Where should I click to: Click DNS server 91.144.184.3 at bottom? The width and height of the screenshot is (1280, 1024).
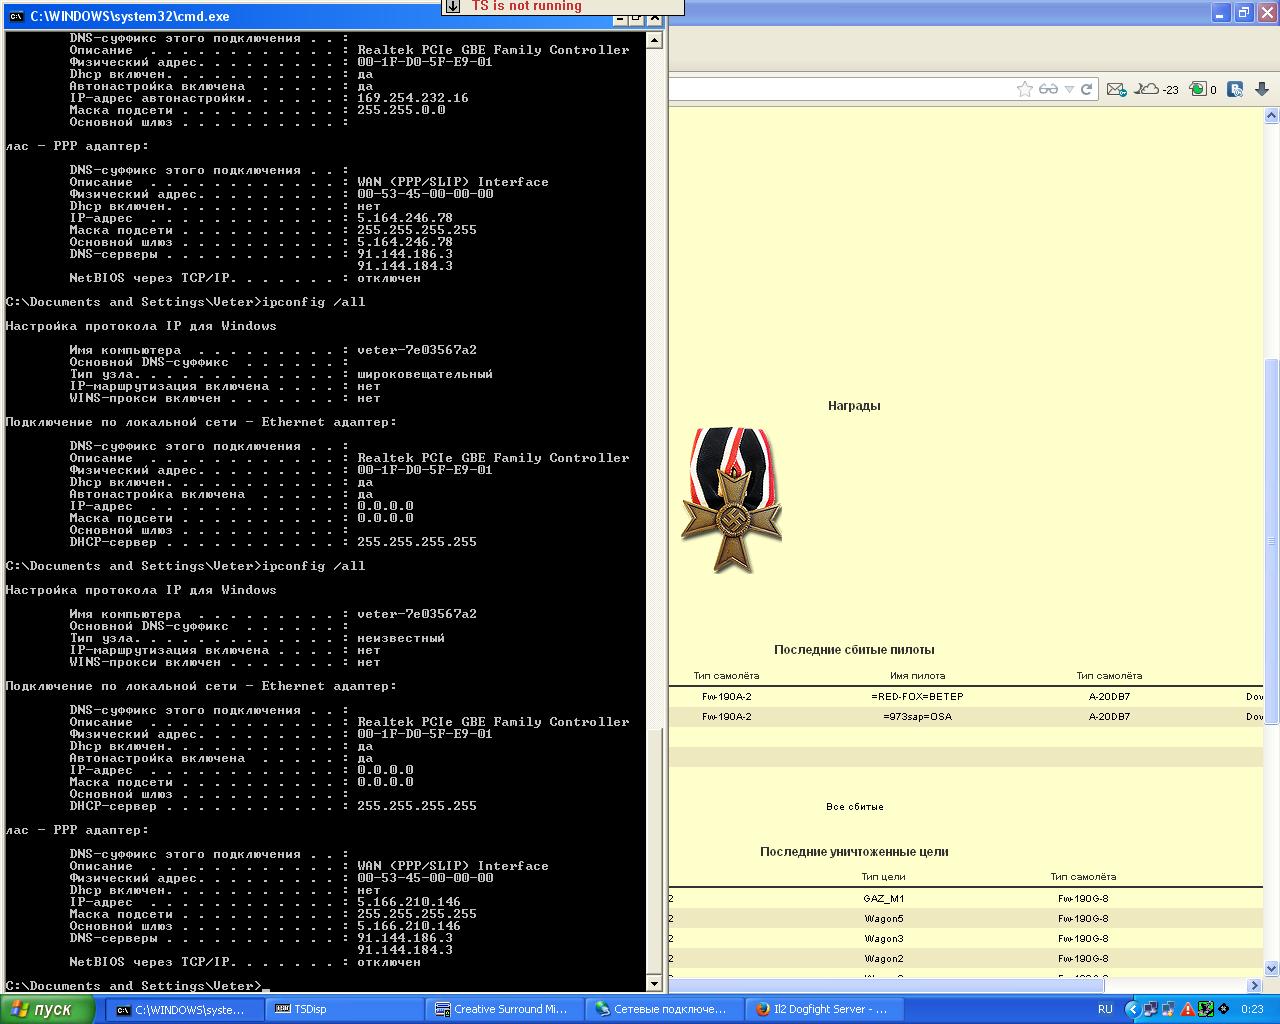pyautogui.click(x=405, y=950)
